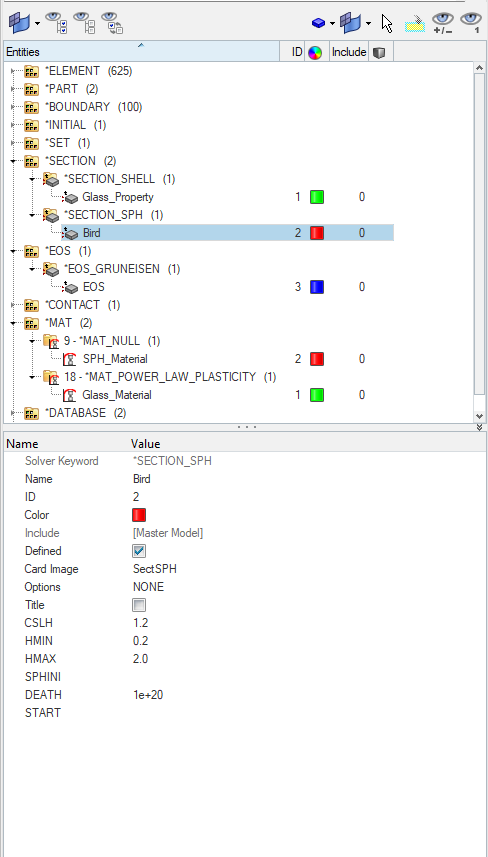Click the yellow highlight selection icon
Image resolution: width=488 pixels, height=857 pixels.
(x=415, y=24)
